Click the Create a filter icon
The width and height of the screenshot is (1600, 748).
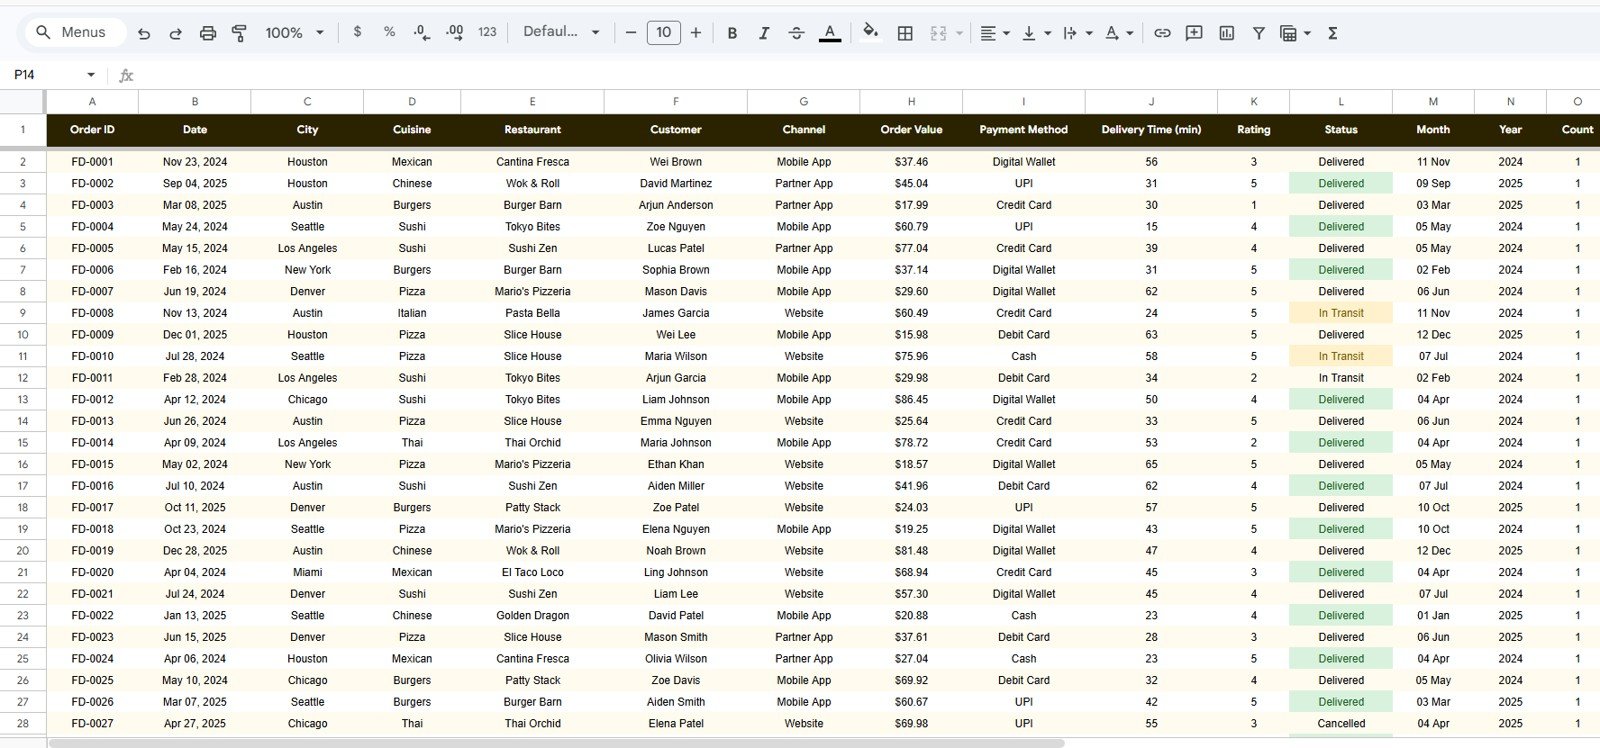(x=1258, y=33)
